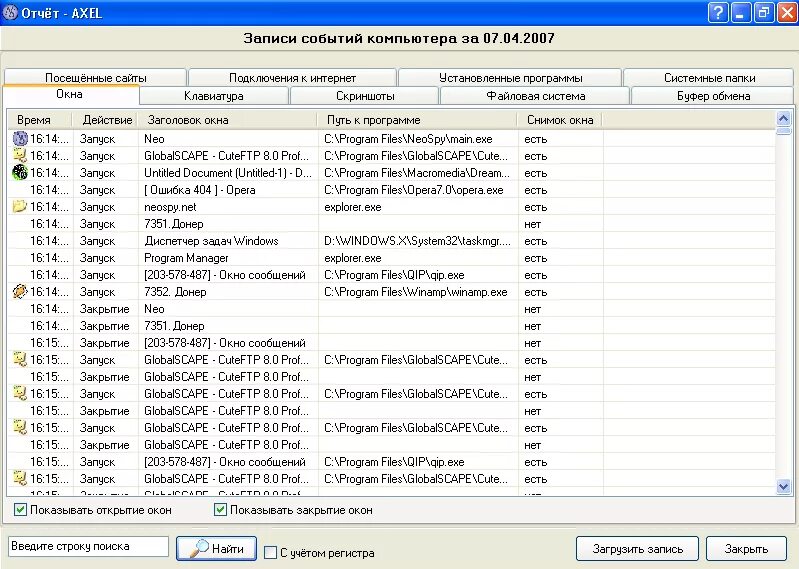Click the scrollbar up arrow
This screenshot has width=799, height=569.
pyautogui.click(x=783, y=119)
